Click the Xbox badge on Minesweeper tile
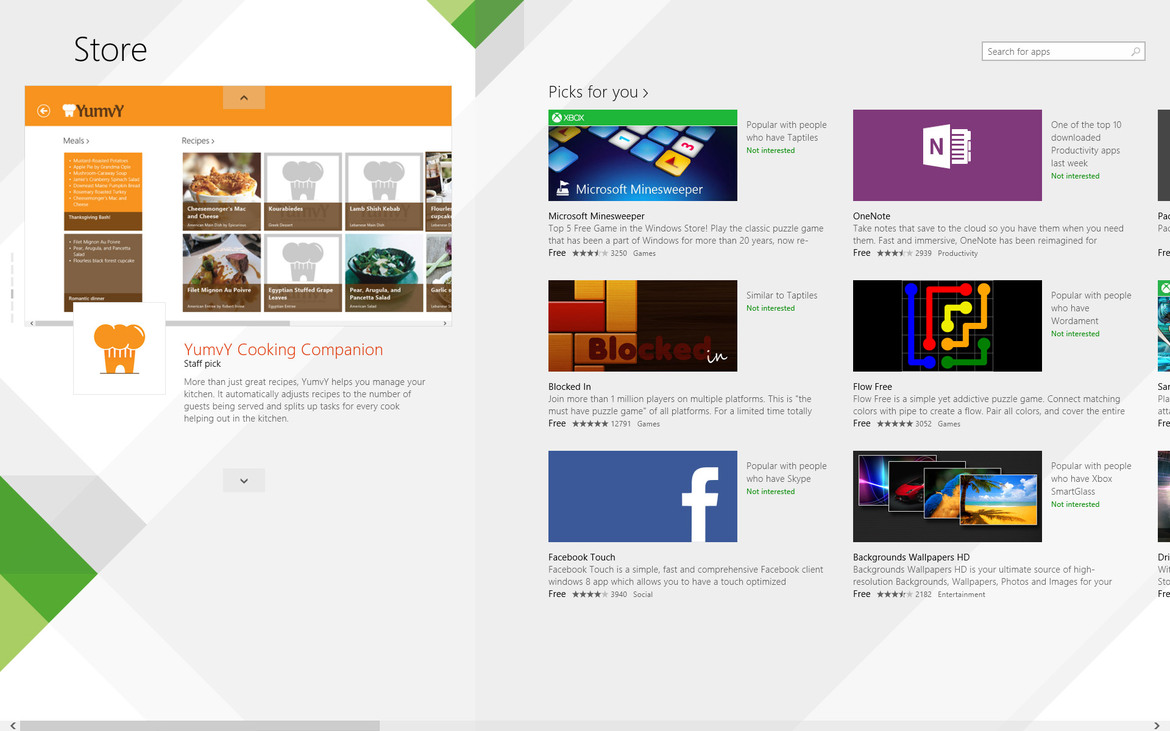 [569, 118]
